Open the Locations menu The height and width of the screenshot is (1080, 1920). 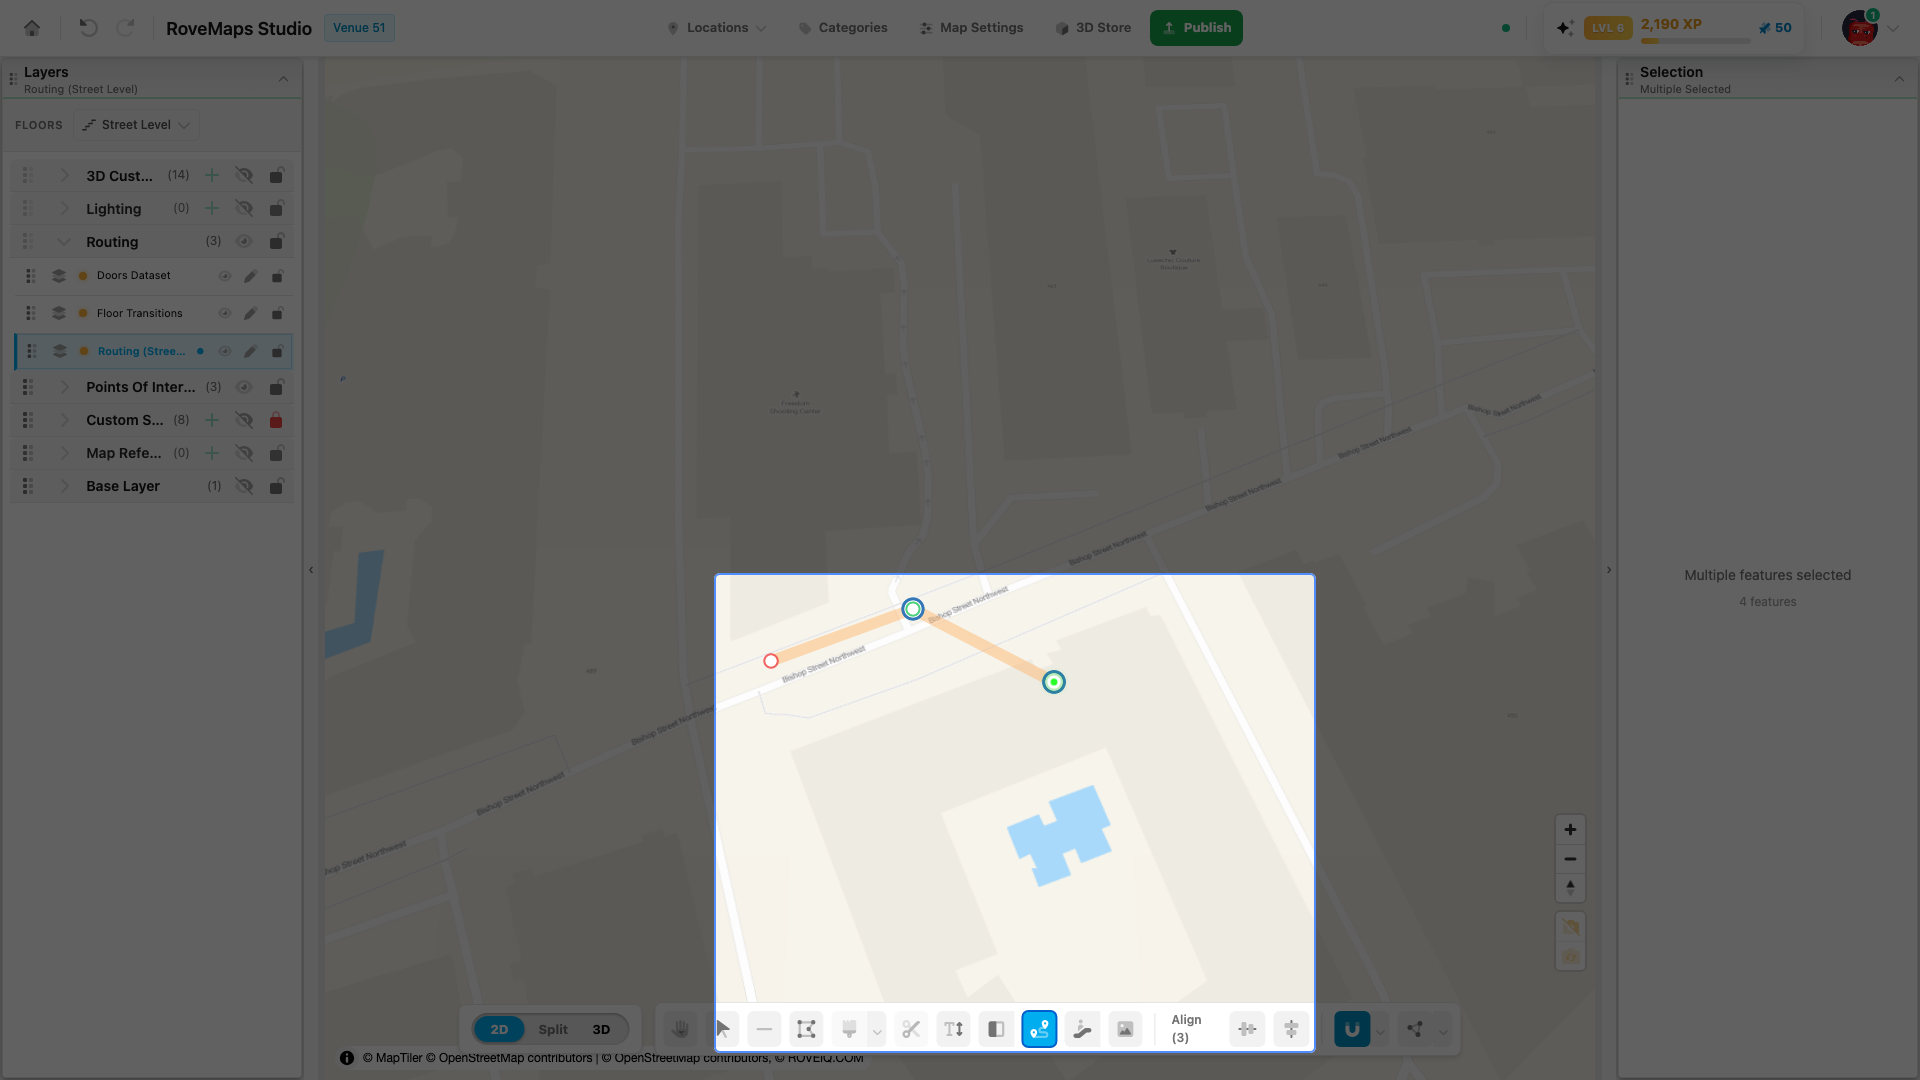pyautogui.click(x=717, y=28)
